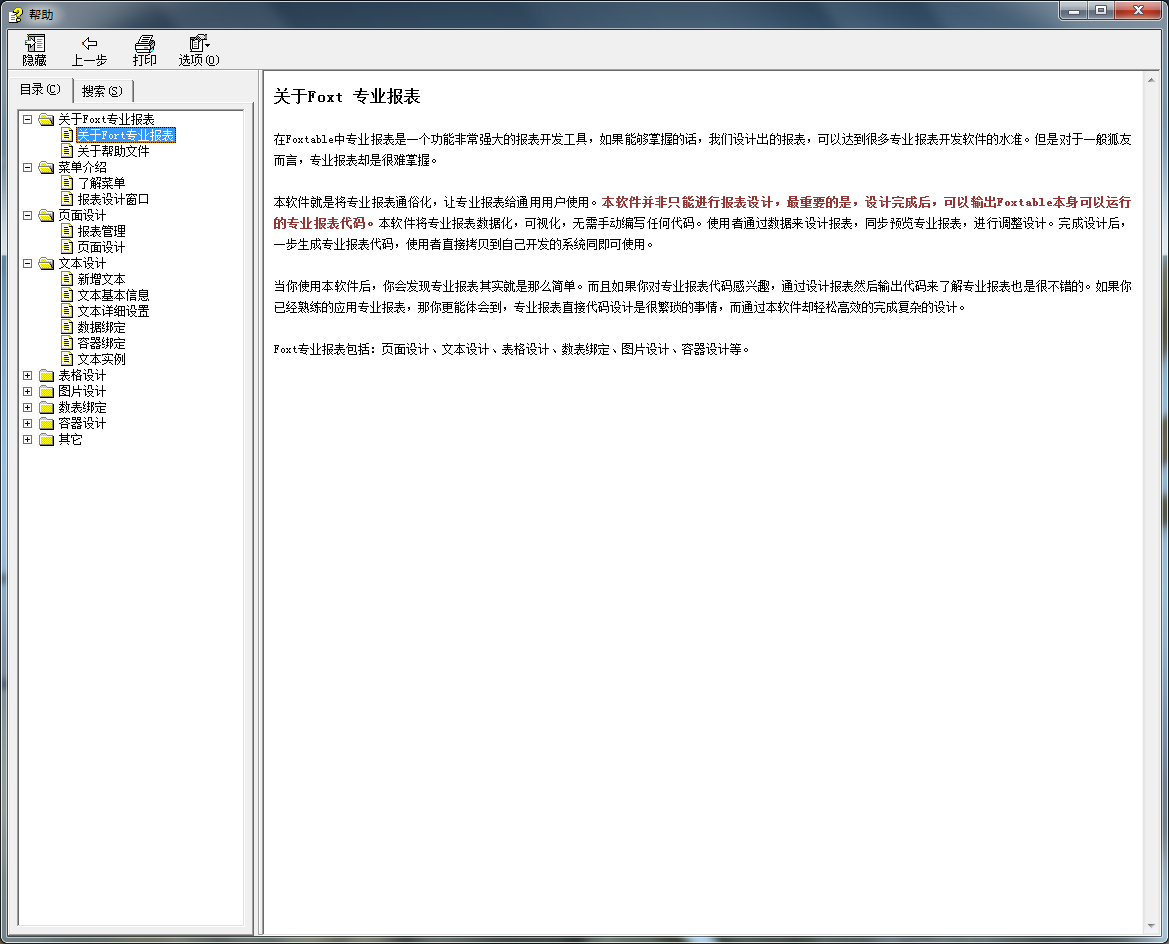Viewport: 1169px width, 944px height.
Task: Select the 文本详细设置 topic
Action: click(113, 311)
